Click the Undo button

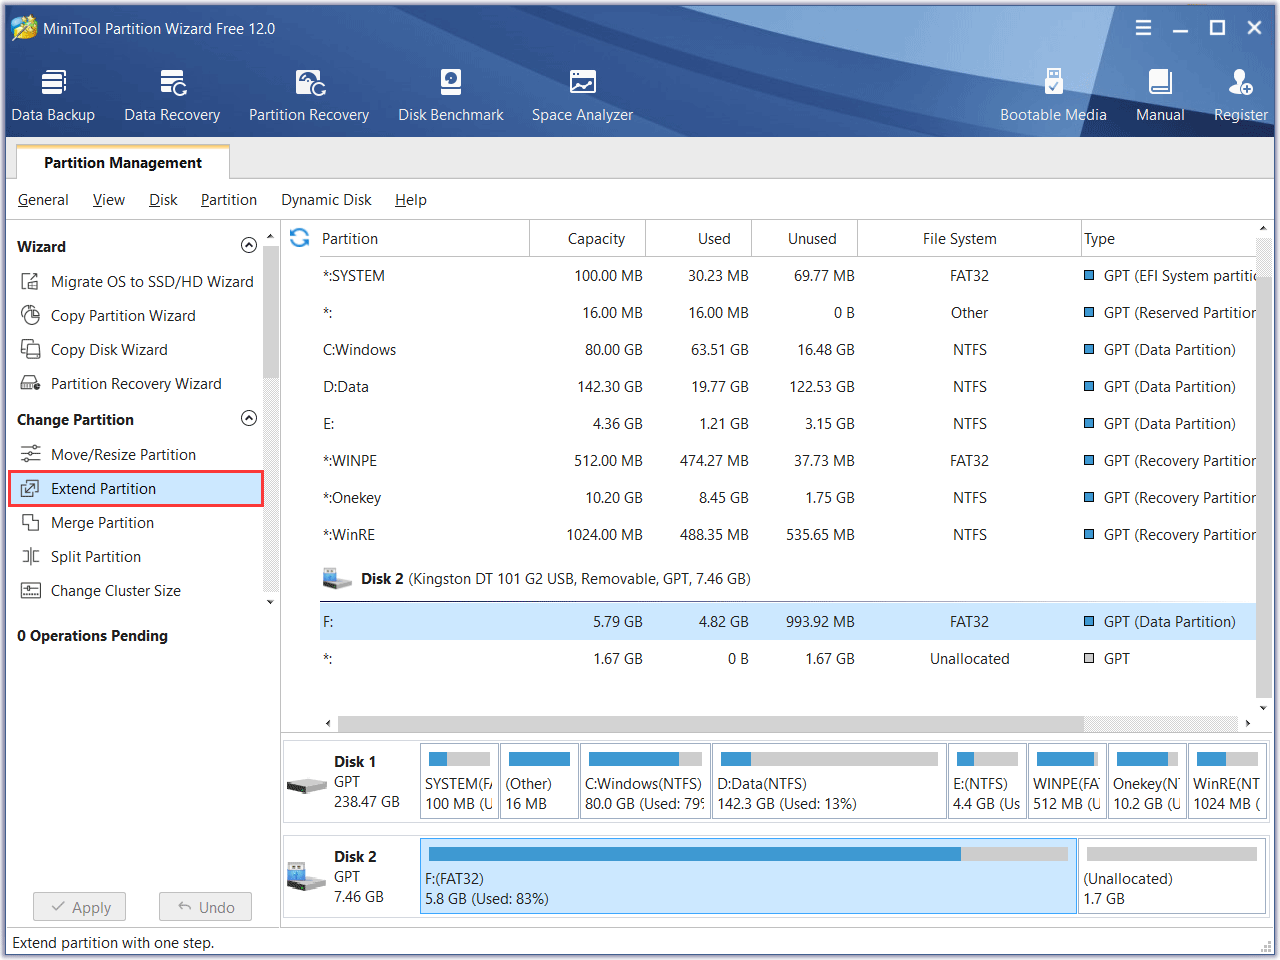[205, 907]
